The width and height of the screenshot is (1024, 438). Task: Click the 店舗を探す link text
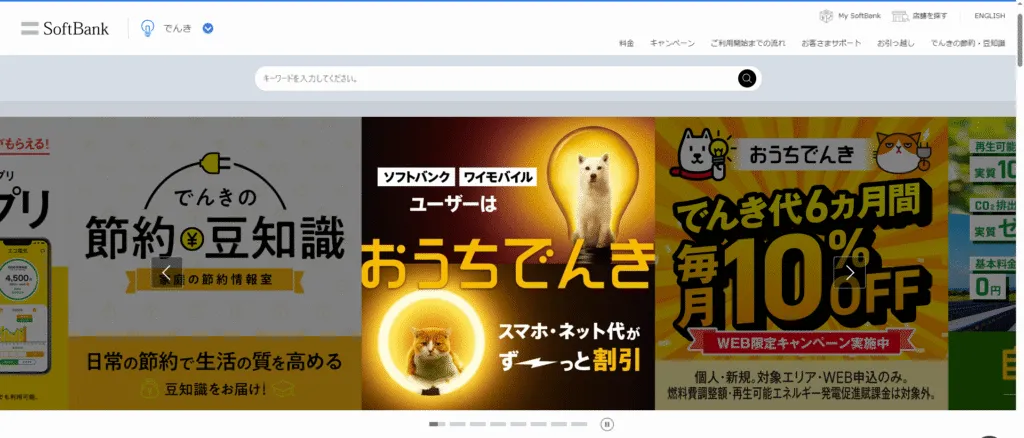(930, 16)
